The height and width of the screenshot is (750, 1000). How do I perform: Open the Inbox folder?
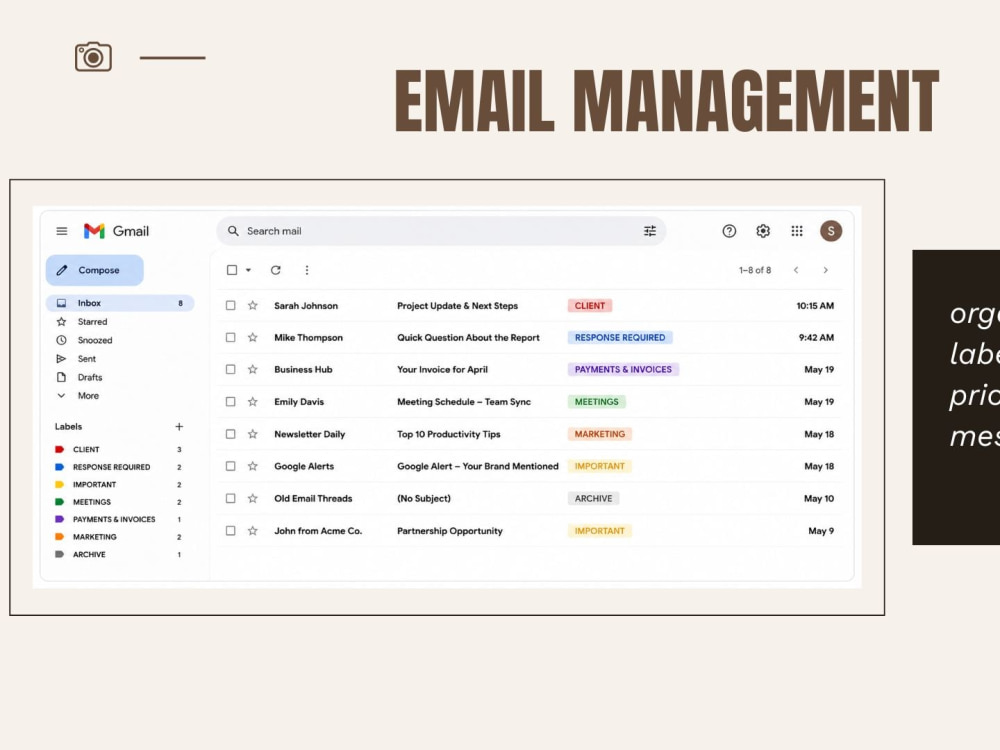tap(120, 303)
